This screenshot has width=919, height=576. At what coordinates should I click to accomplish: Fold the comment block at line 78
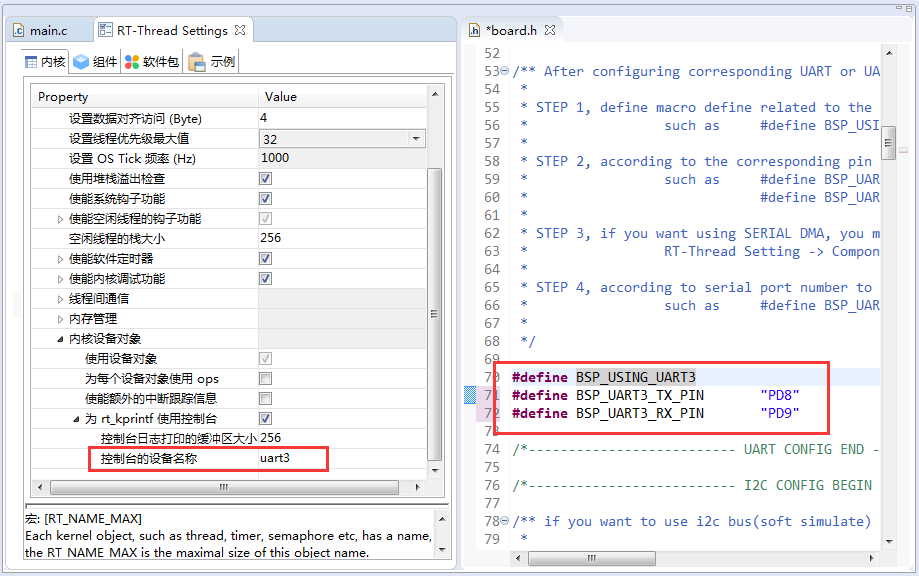pos(504,522)
